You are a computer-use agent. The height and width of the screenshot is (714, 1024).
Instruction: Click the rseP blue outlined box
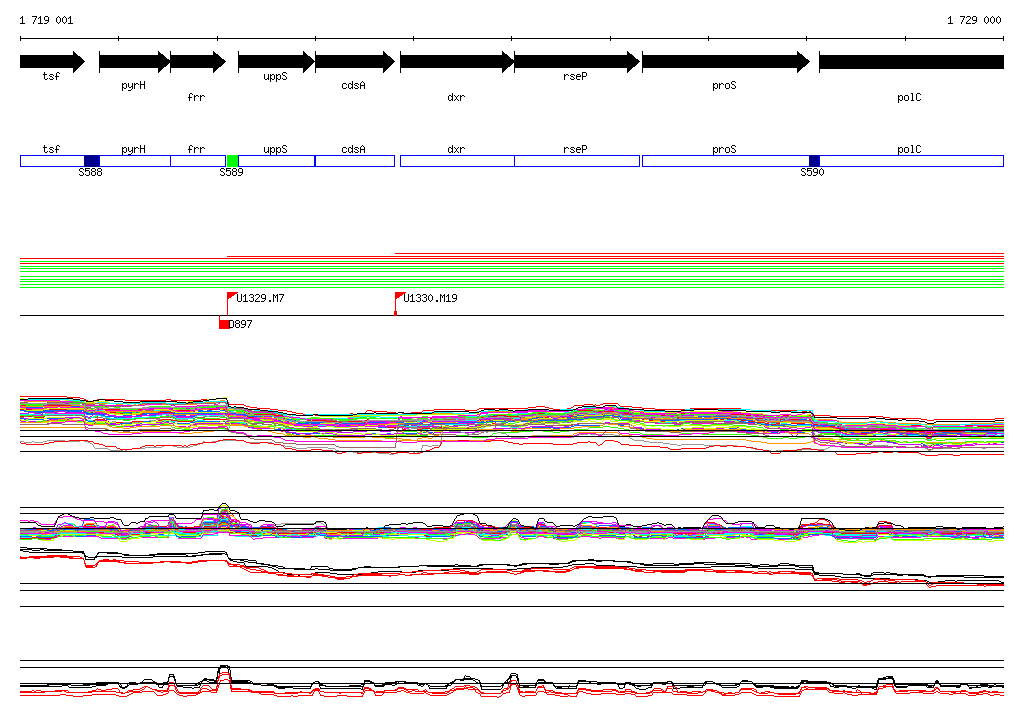tap(577, 161)
